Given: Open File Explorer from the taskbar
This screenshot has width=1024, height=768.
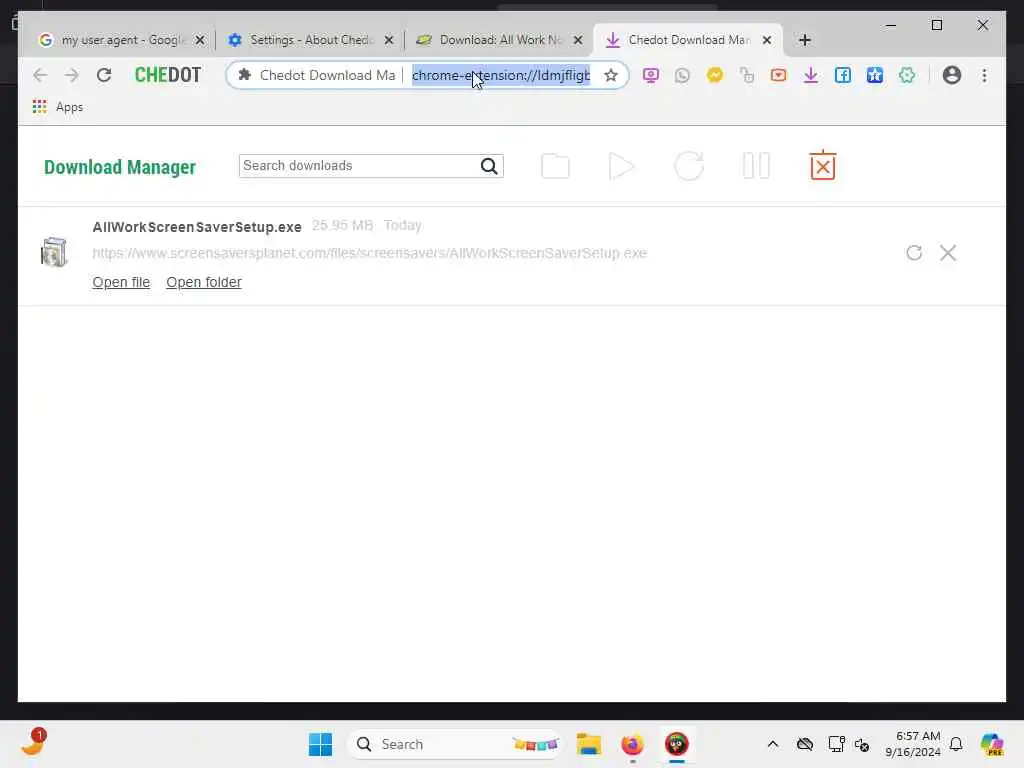Looking at the screenshot, I should [x=588, y=744].
